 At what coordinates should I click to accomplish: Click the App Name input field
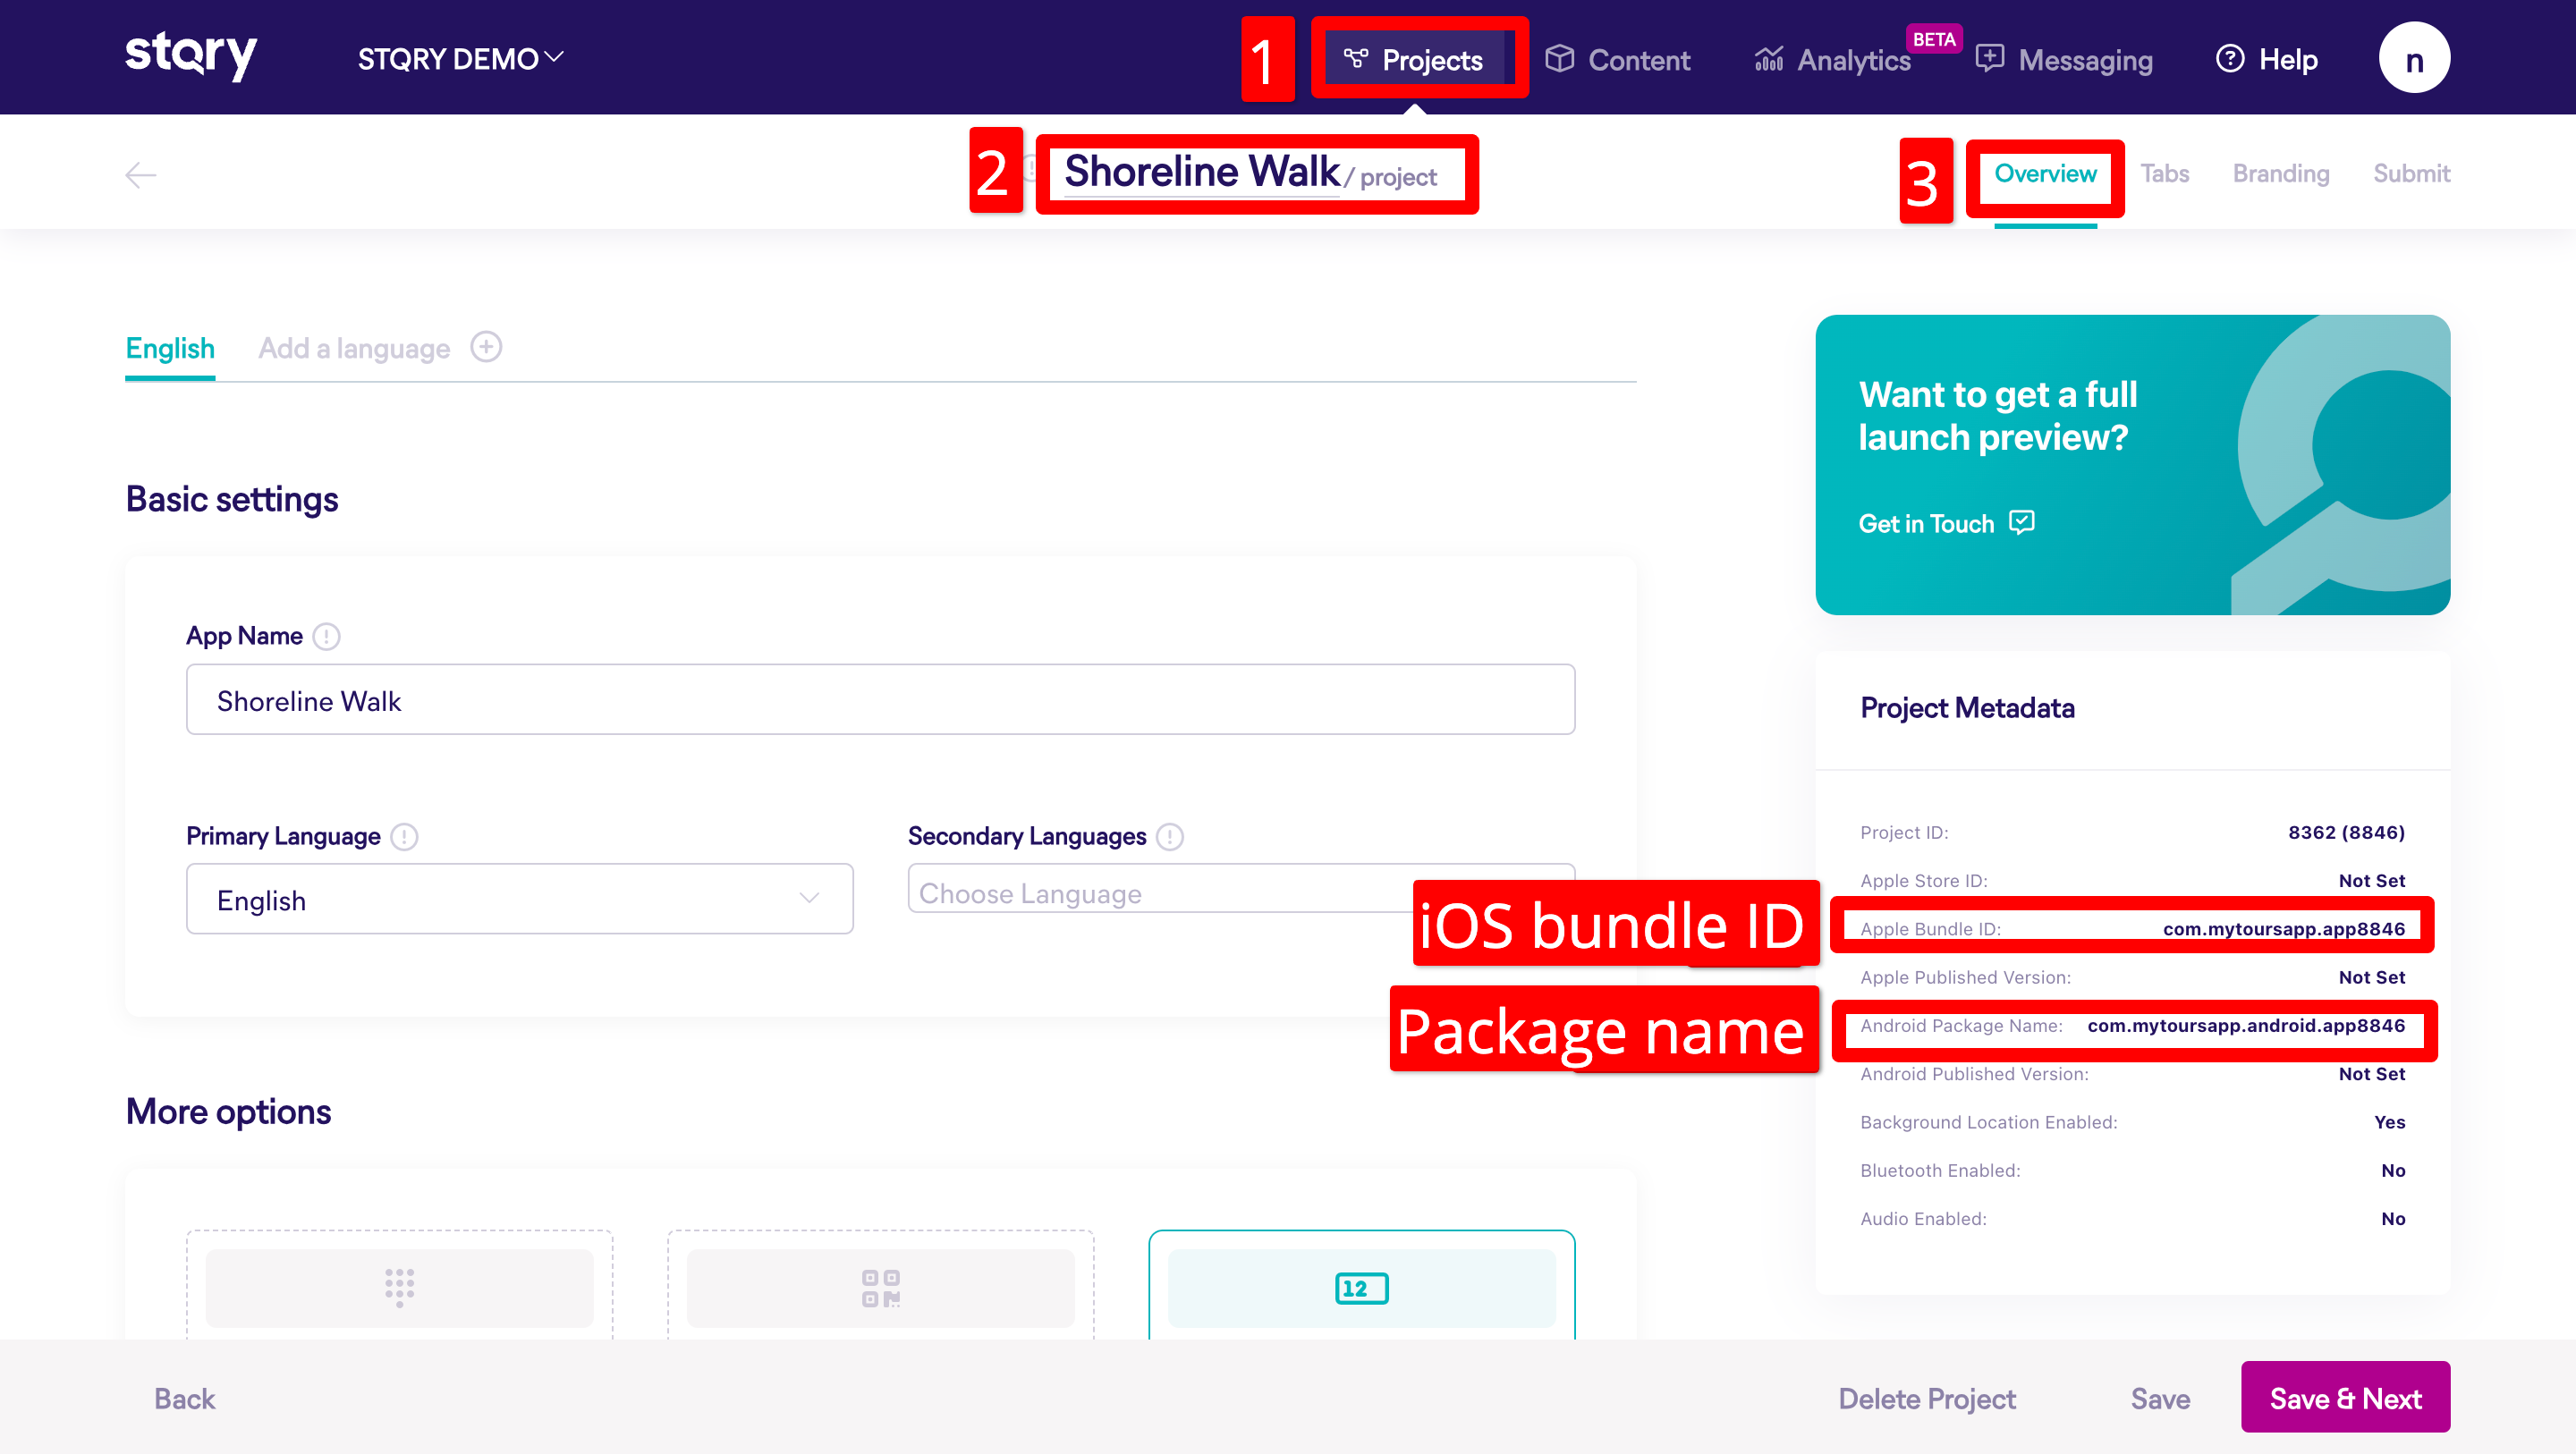click(x=880, y=700)
